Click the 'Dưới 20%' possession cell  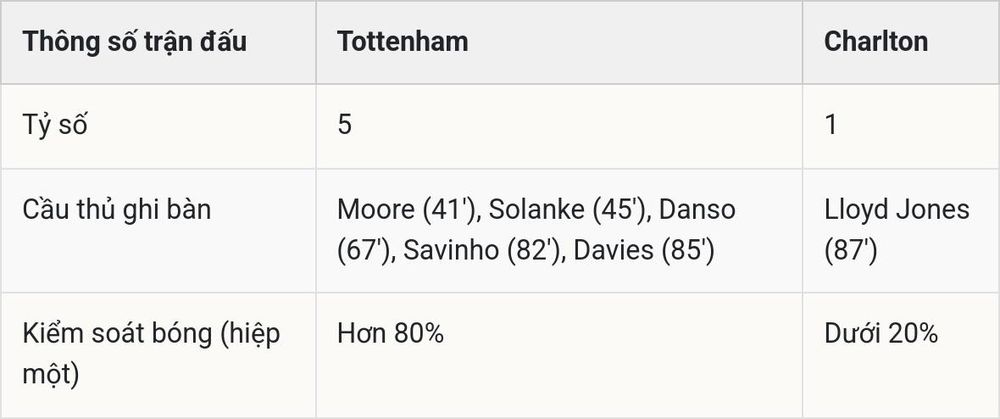pos(881,334)
